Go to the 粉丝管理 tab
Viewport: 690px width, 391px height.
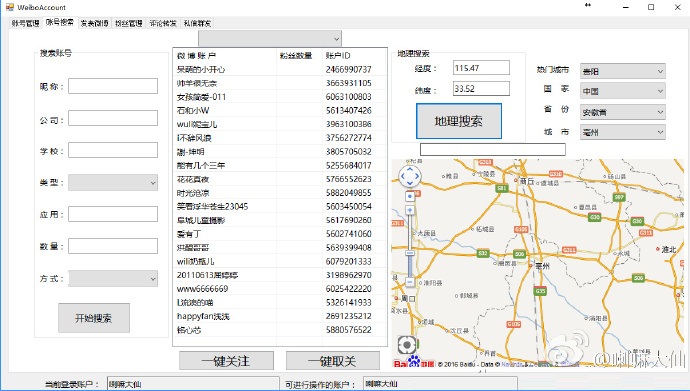(x=128, y=23)
